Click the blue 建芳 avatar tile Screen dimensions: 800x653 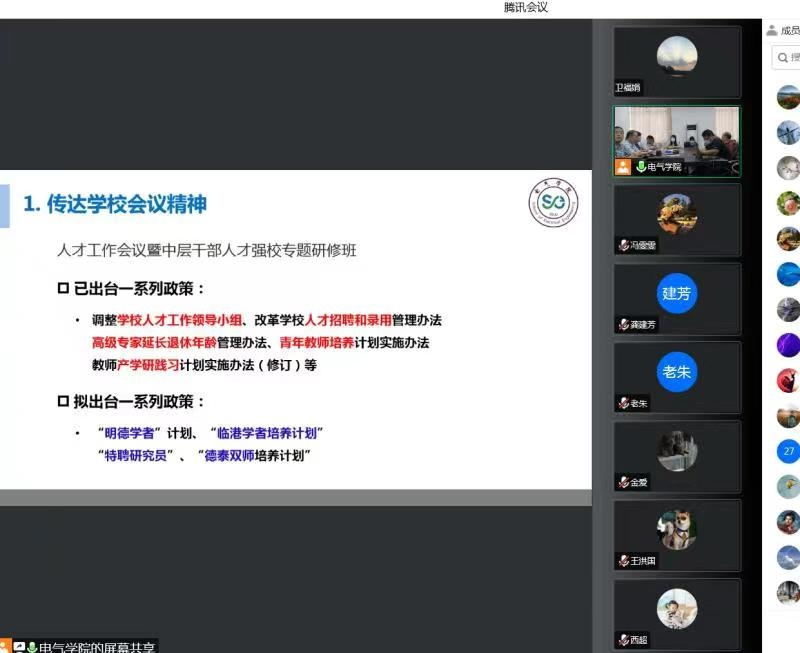click(x=676, y=293)
